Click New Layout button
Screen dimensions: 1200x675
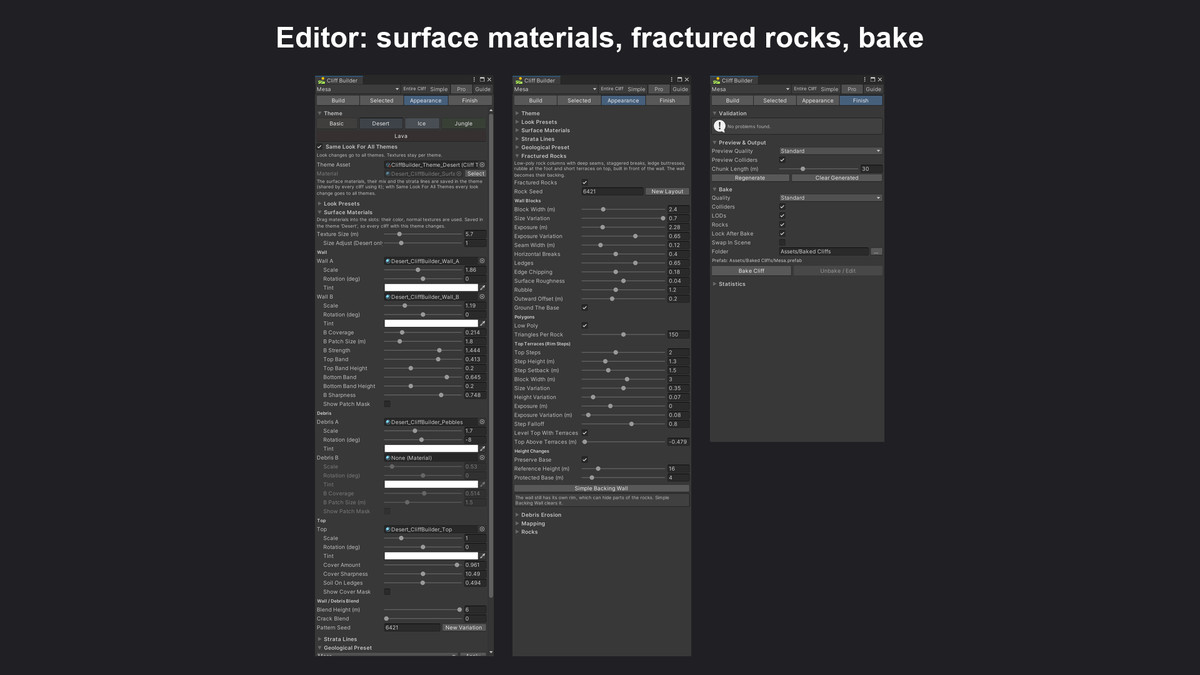point(667,192)
